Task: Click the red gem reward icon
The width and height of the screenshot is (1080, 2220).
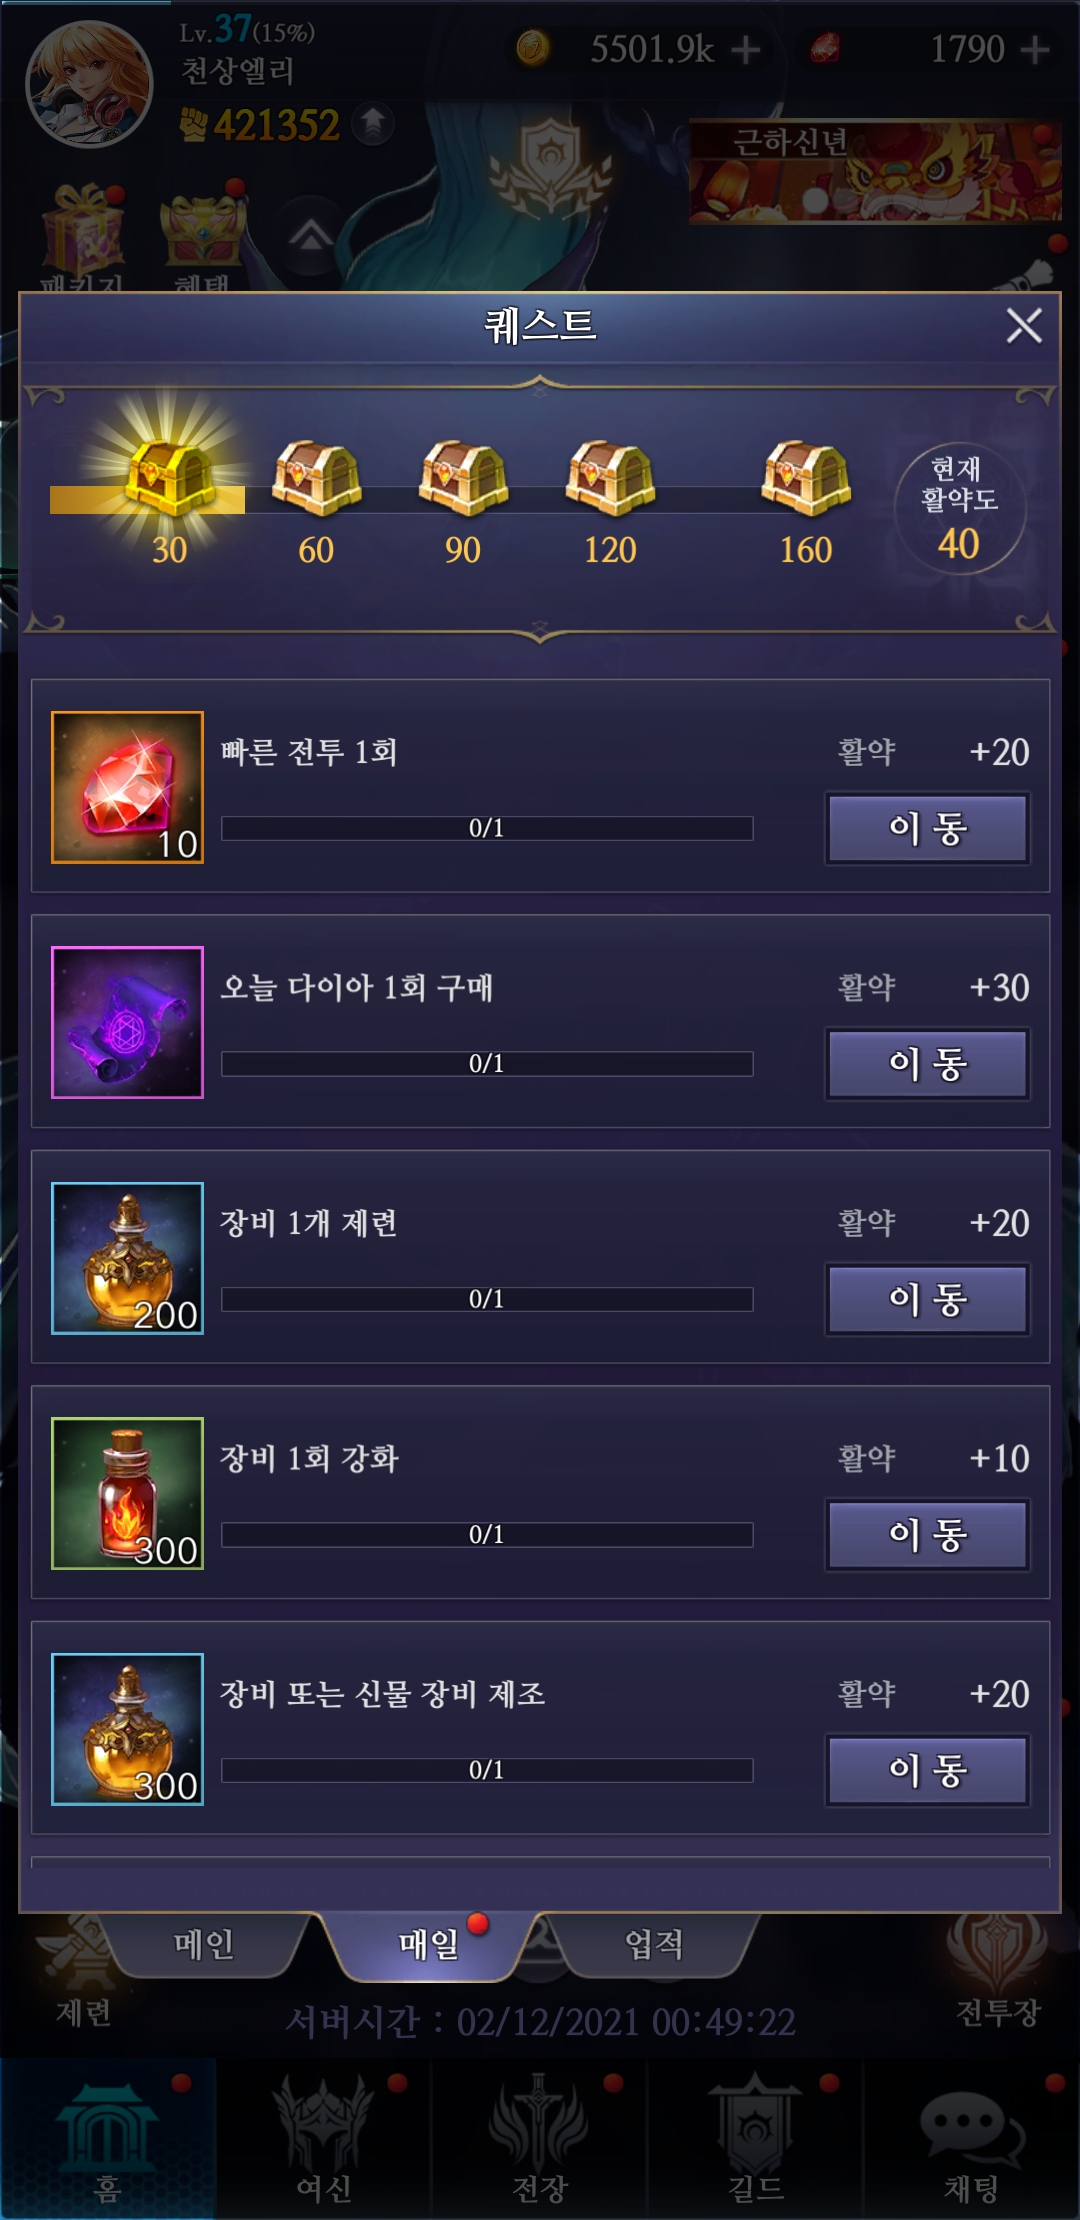Action: (x=127, y=787)
